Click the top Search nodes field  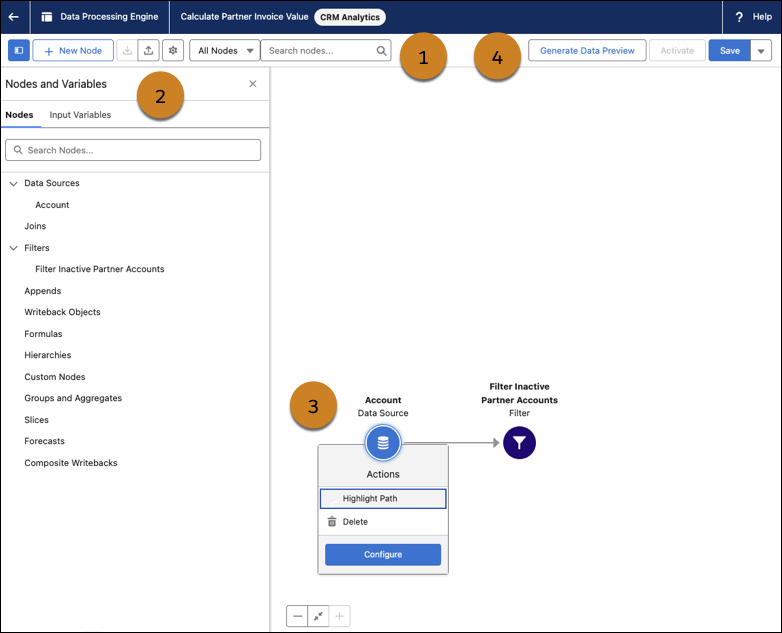pos(326,50)
